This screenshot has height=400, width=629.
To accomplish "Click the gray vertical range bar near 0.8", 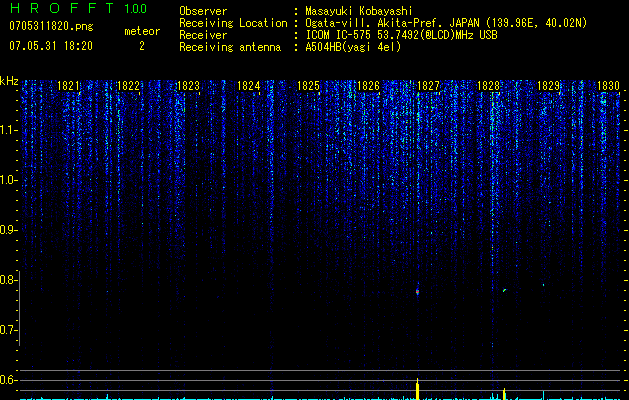I will tap(20, 308).
